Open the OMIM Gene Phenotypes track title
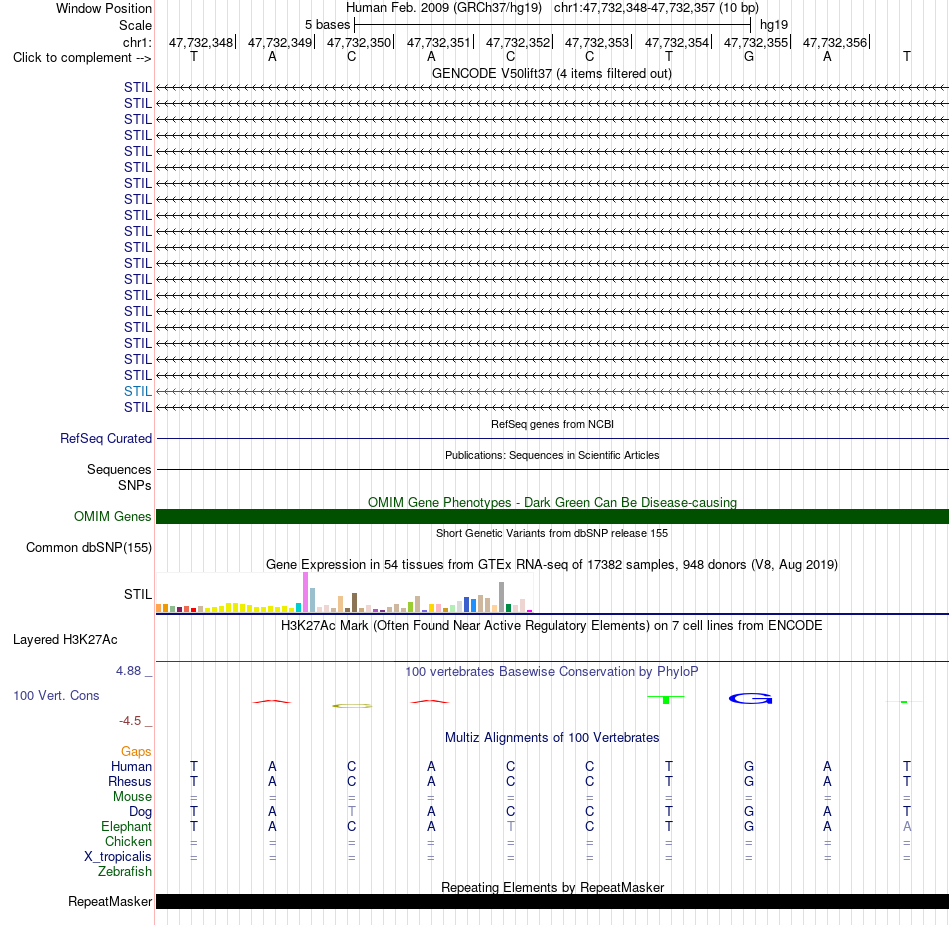This screenshot has width=950, height=925. click(x=552, y=502)
